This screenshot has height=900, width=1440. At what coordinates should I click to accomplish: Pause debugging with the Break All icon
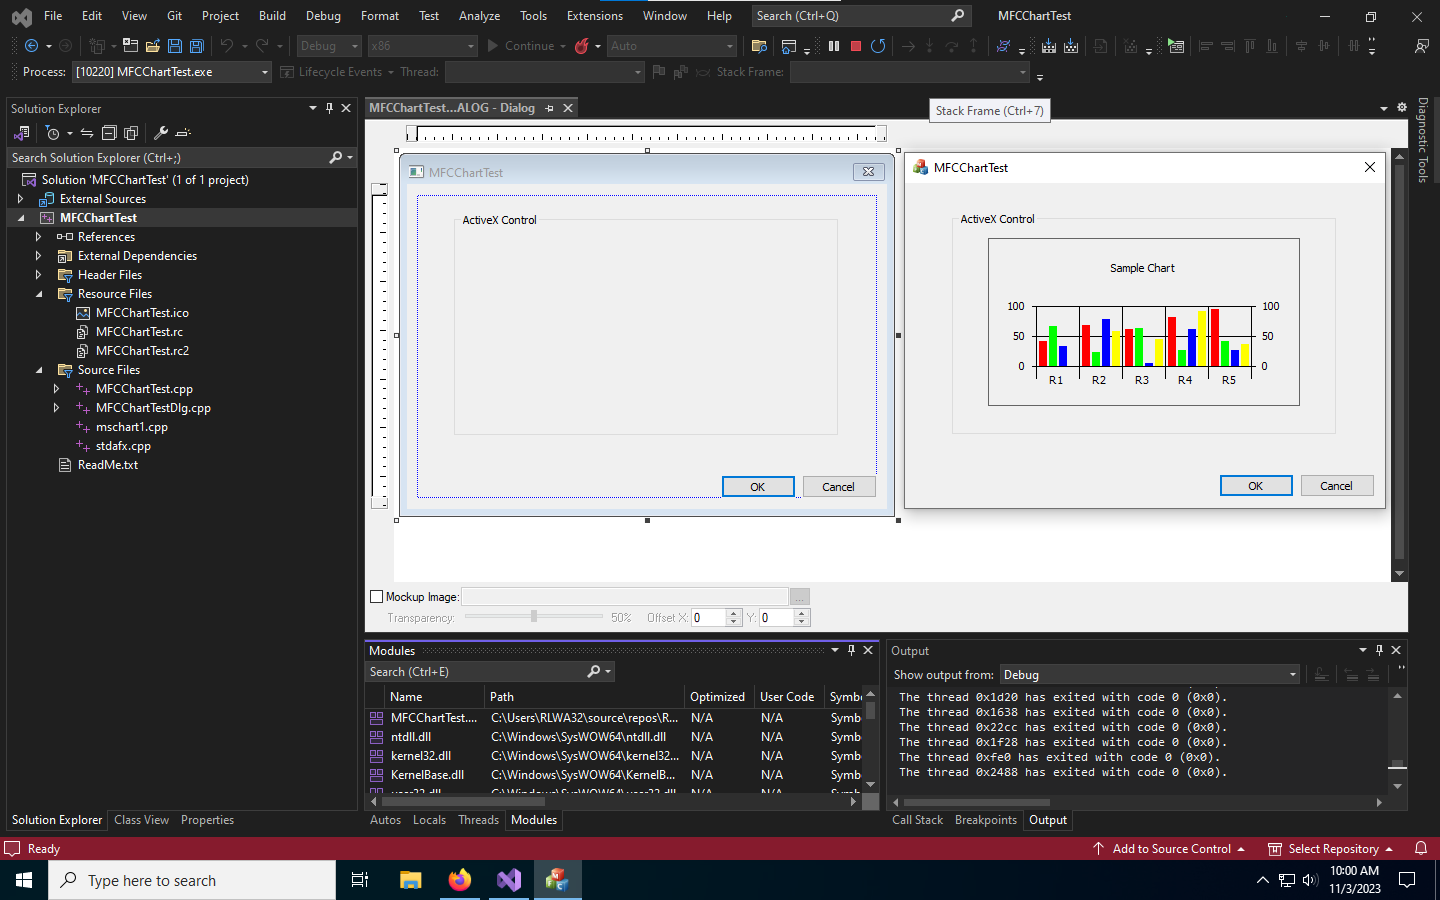point(834,46)
